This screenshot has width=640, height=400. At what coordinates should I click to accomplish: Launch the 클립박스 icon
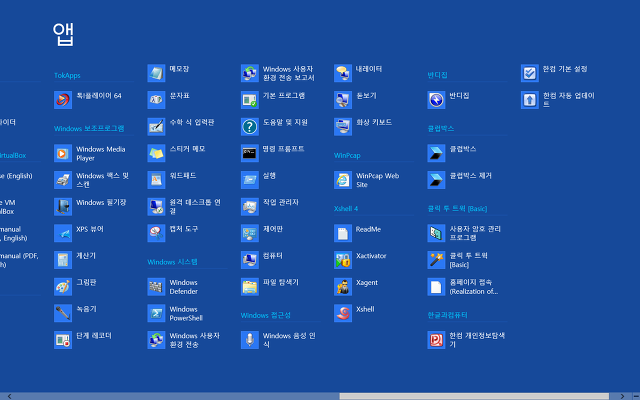pos(436,153)
